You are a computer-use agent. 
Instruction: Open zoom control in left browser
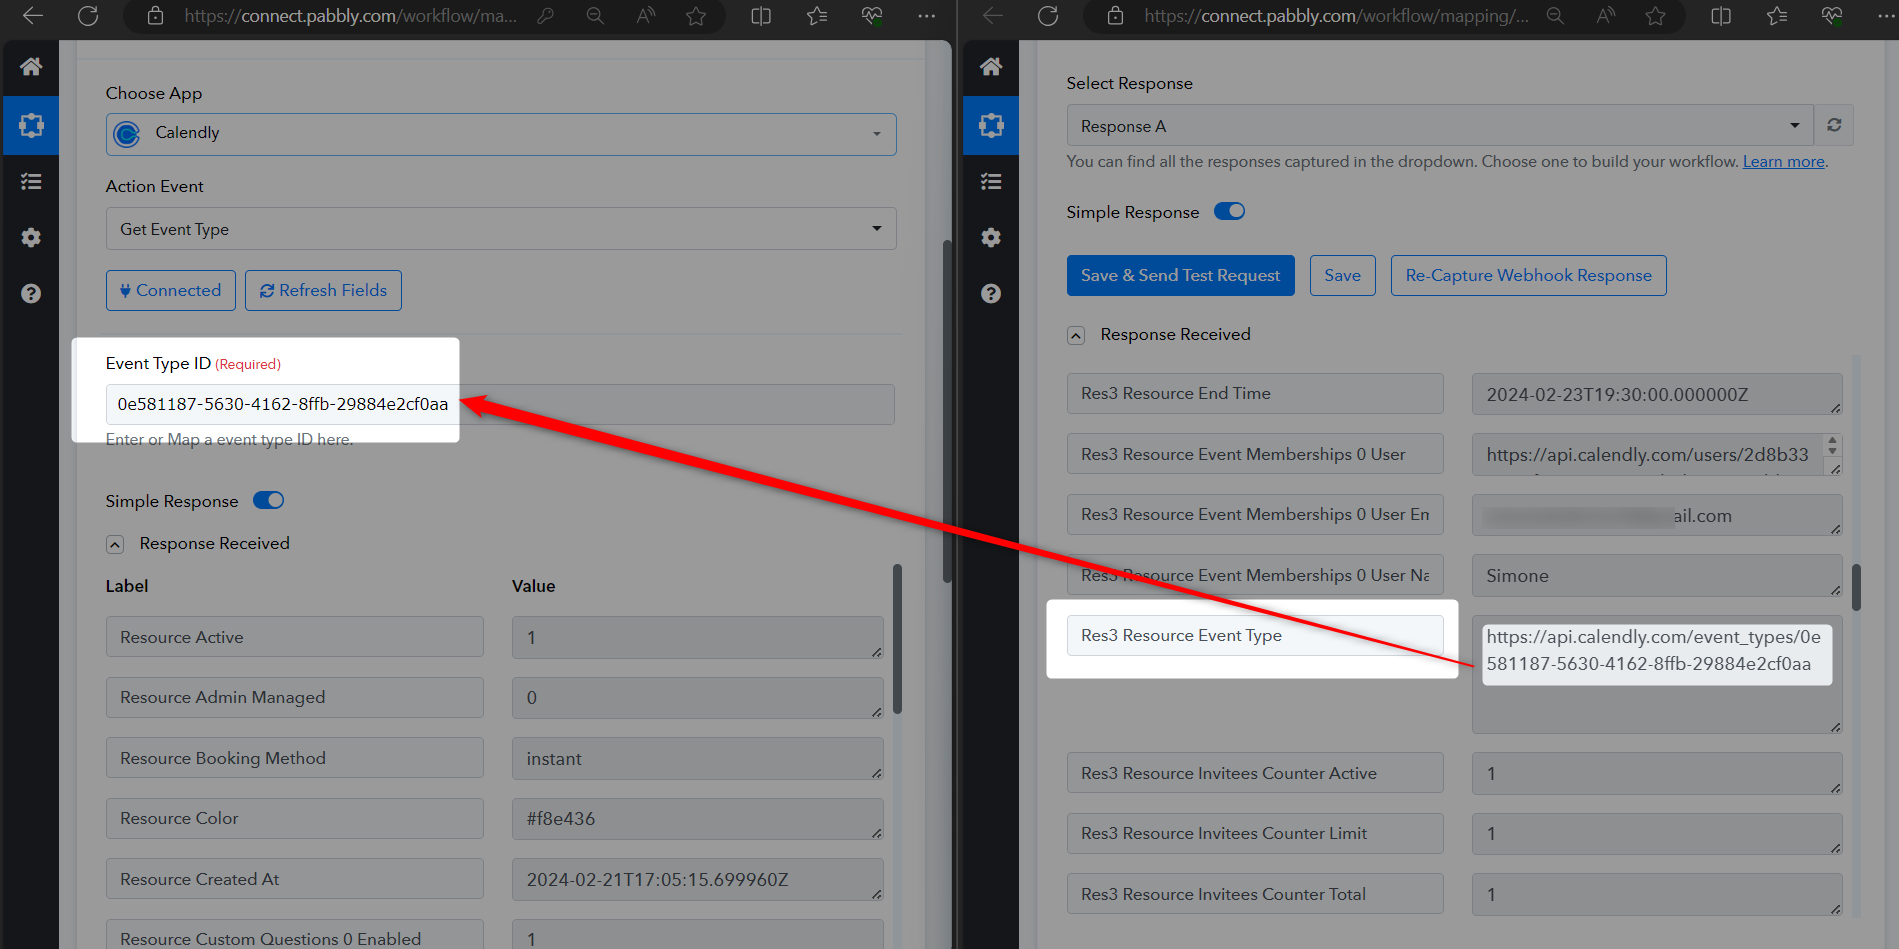(x=595, y=16)
